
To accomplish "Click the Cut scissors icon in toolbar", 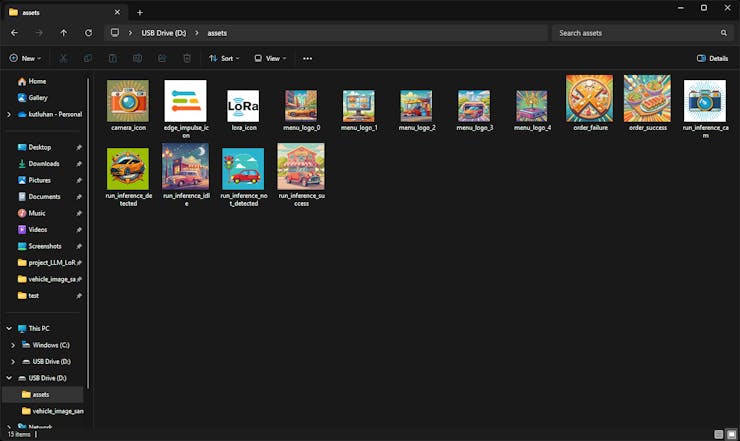I will click(x=64, y=58).
